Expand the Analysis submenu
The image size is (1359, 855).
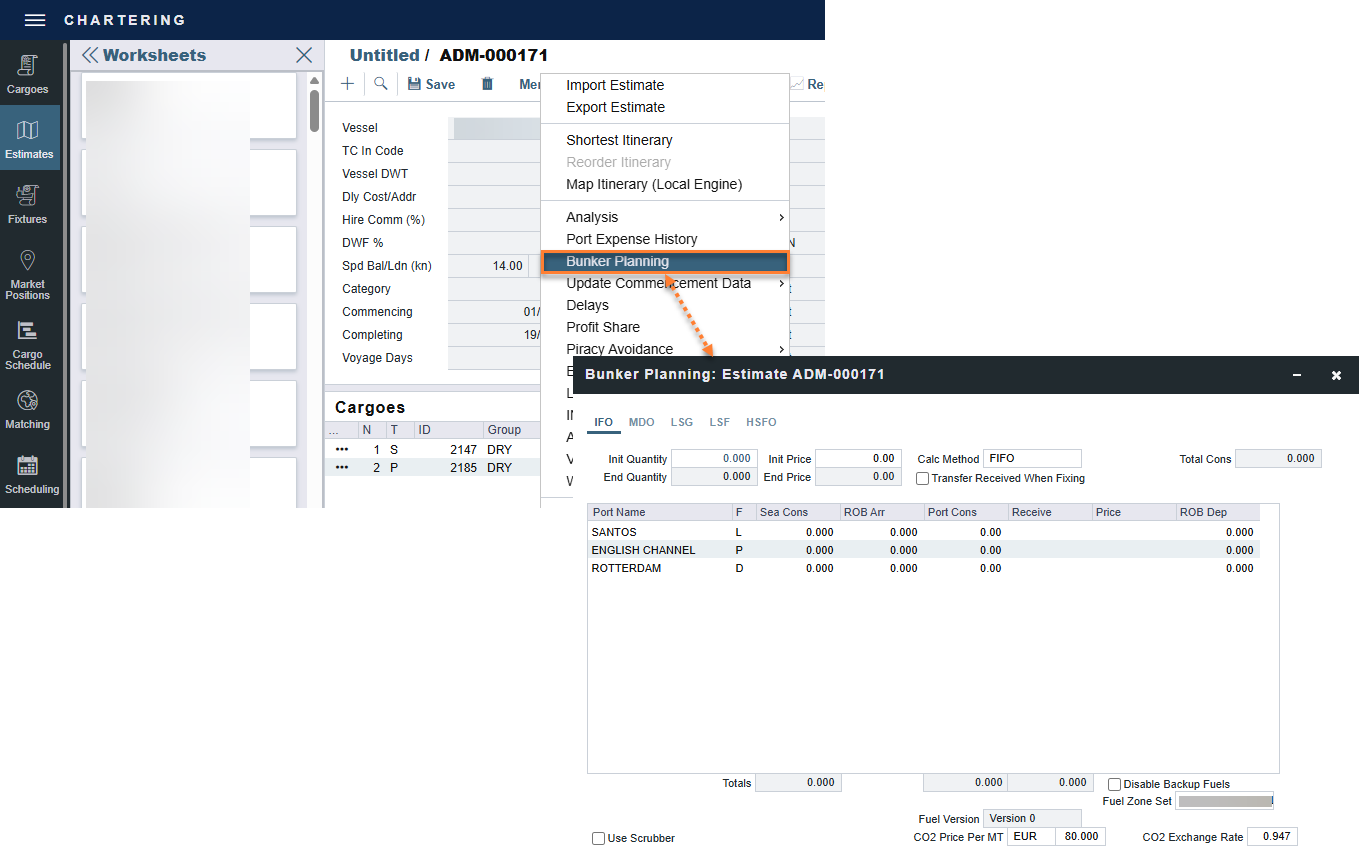click(x=664, y=217)
